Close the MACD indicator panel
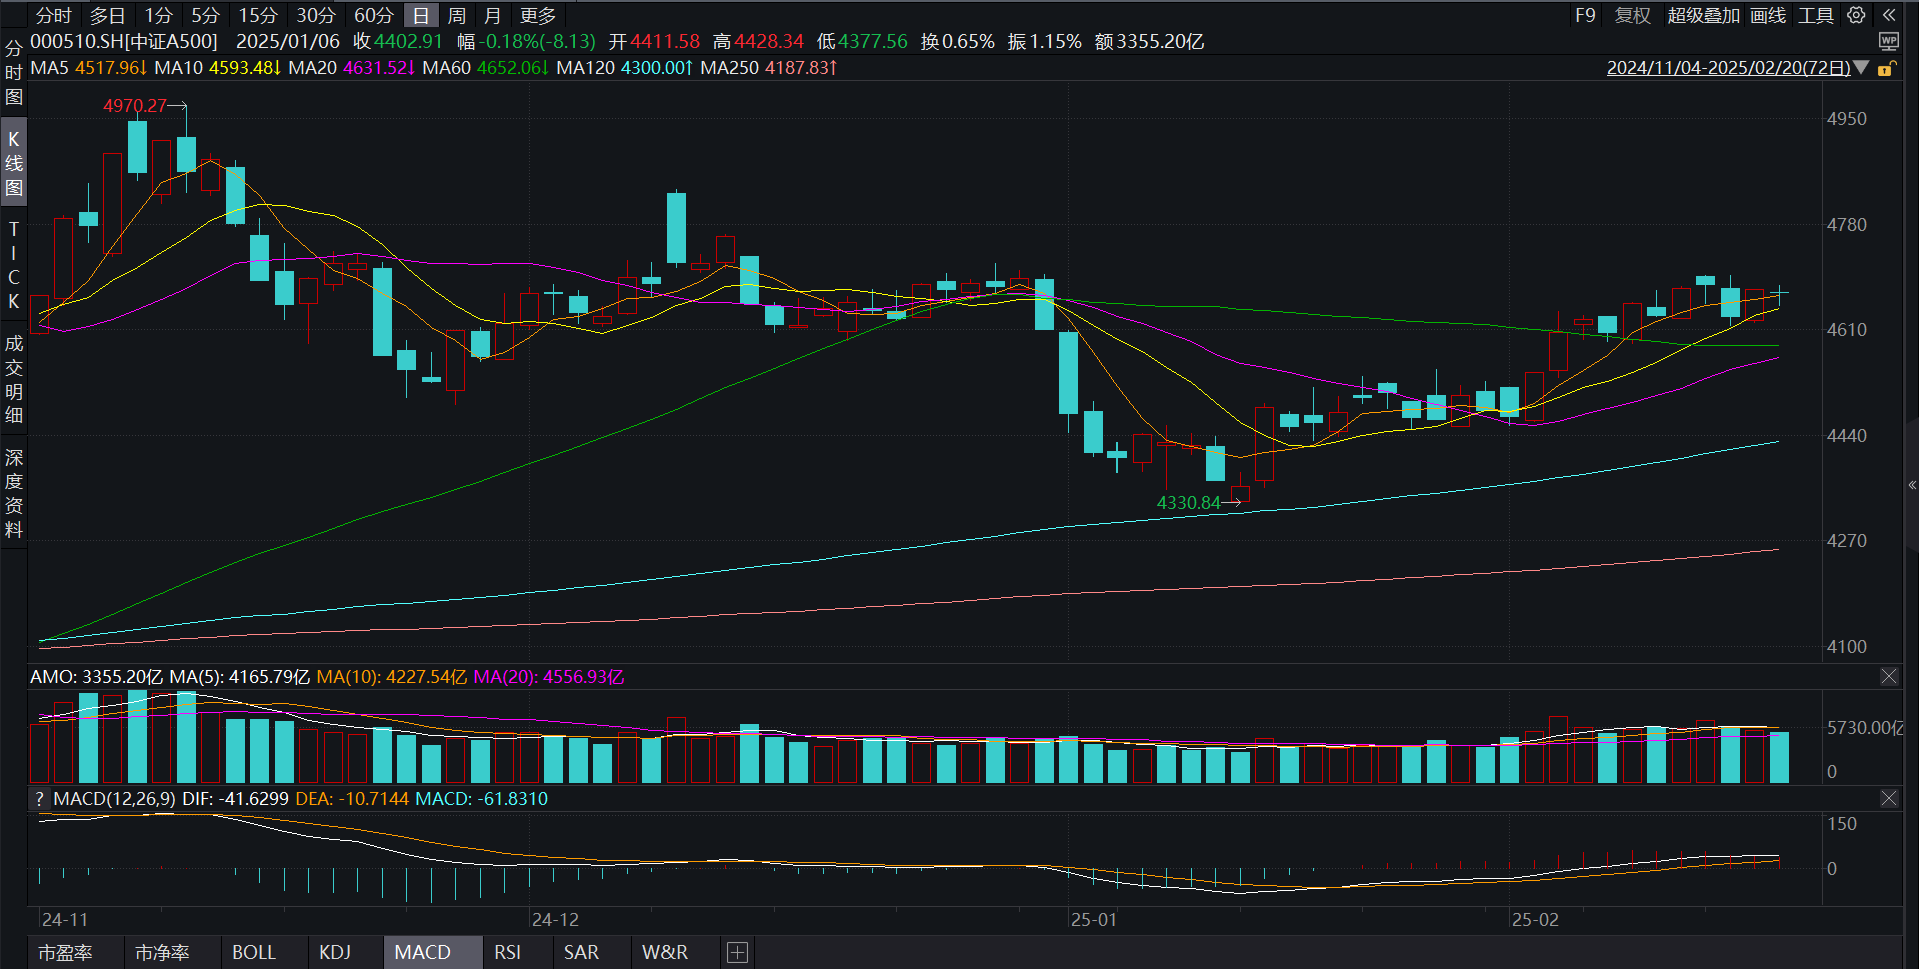Viewport: 1919px width, 969px height. point(1888,799)
